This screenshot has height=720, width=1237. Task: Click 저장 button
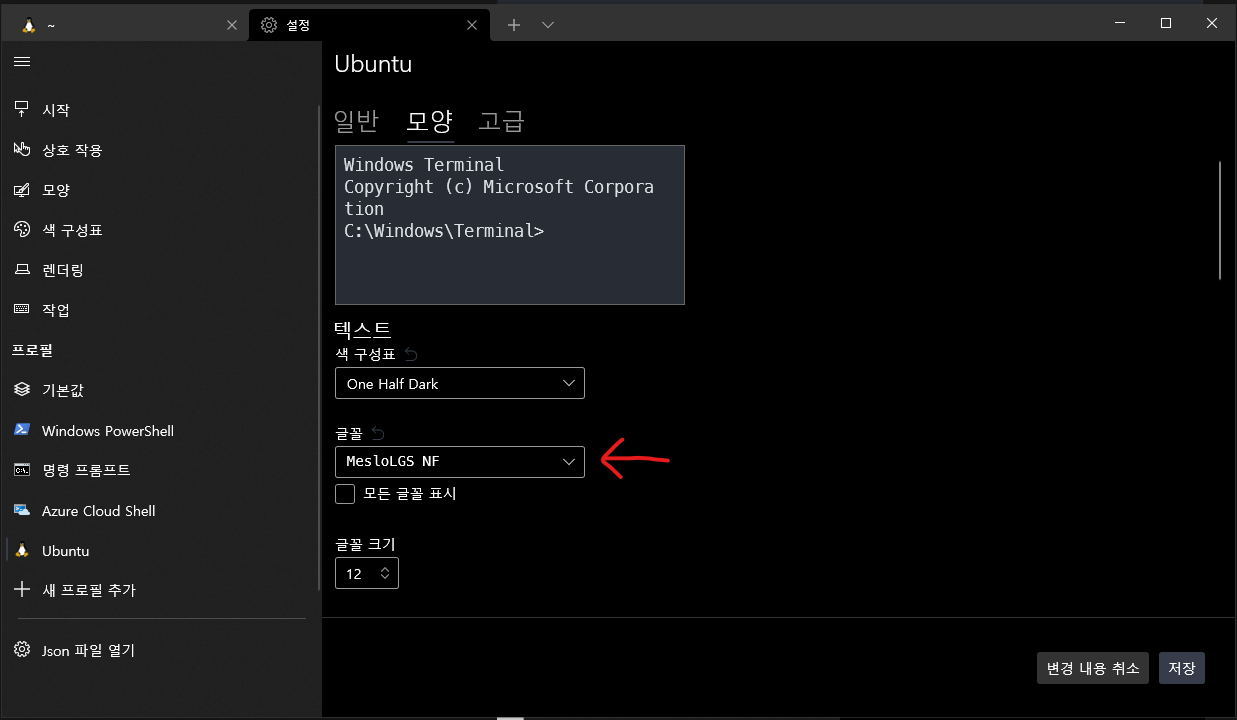[1182, 668]
